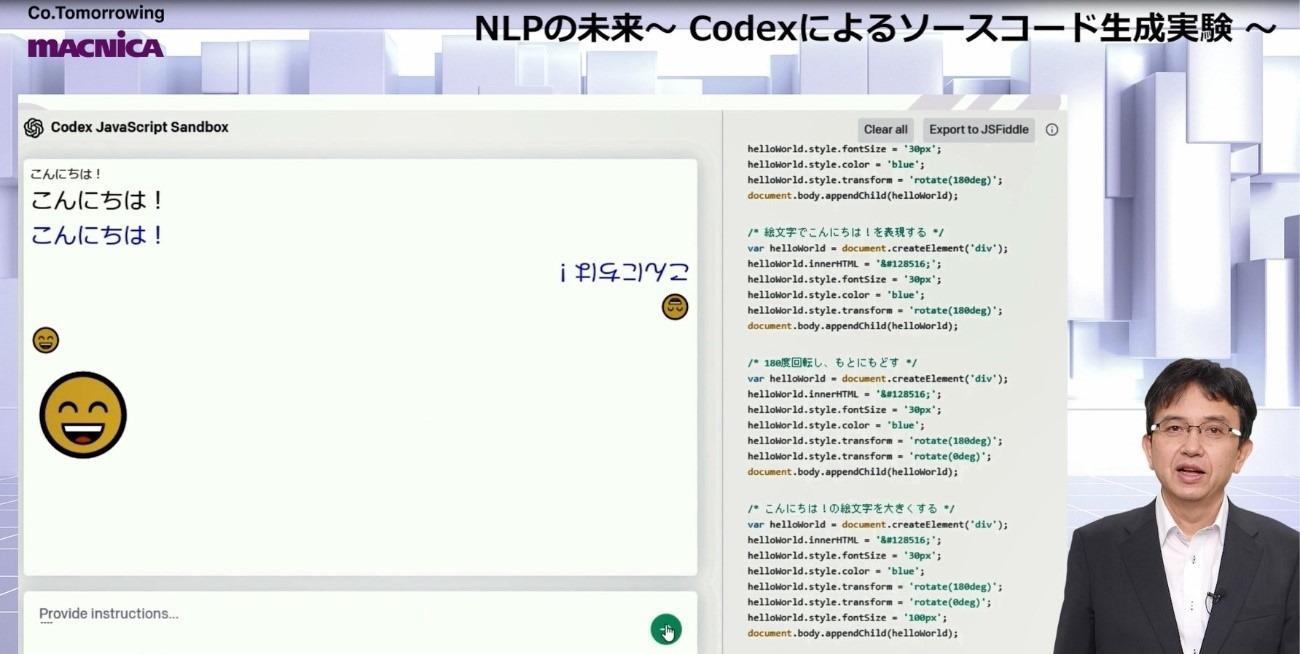Select the large grinning emoji in the output
This screenshot has height=654, width=1300.
tap(83, 414)
